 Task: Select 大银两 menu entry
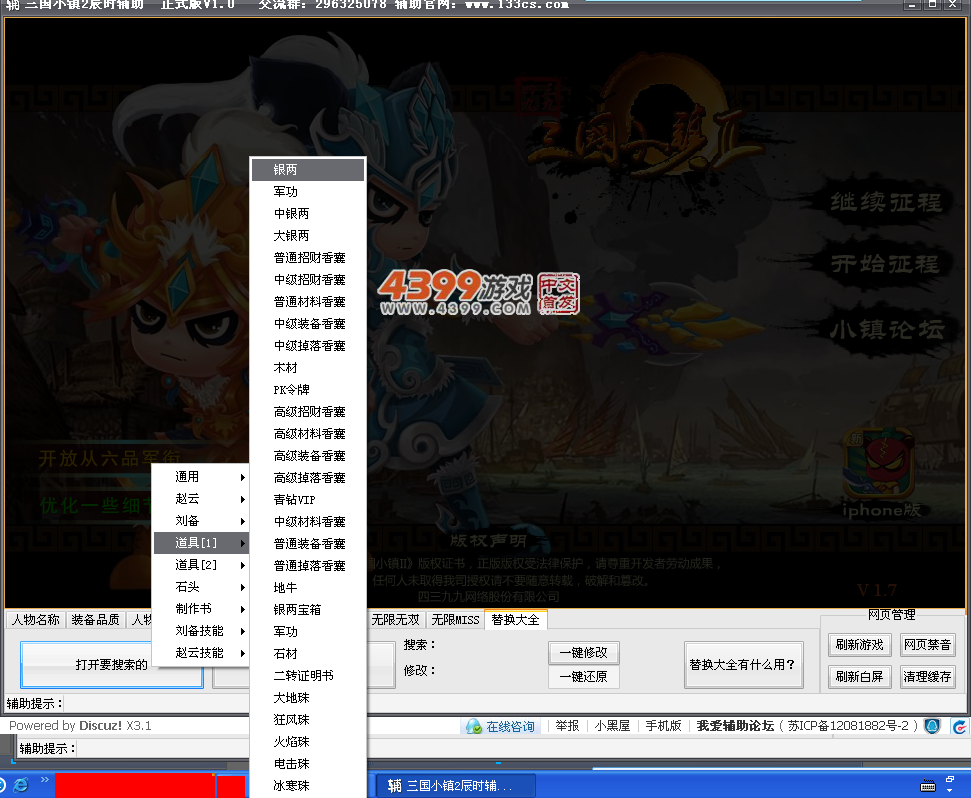308,236
